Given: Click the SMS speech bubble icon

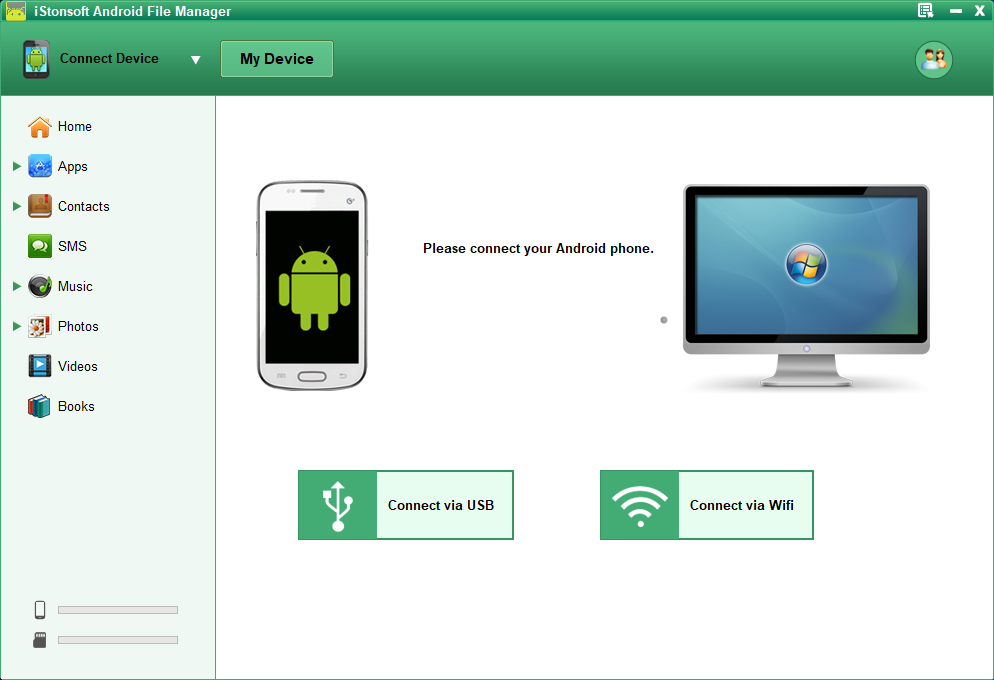Looking at the screenshot, I should pos(39,246).
